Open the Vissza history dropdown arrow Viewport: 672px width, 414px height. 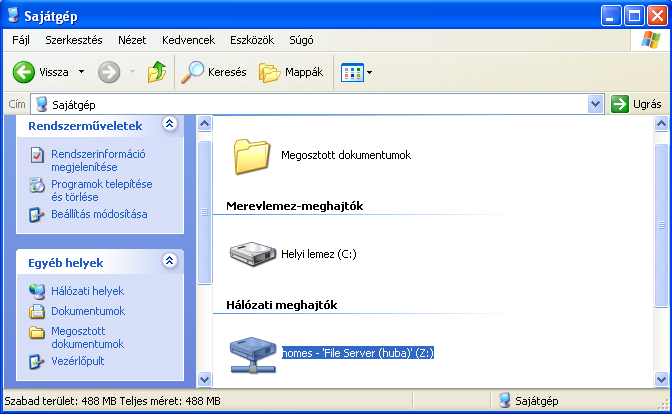(81, 72)
